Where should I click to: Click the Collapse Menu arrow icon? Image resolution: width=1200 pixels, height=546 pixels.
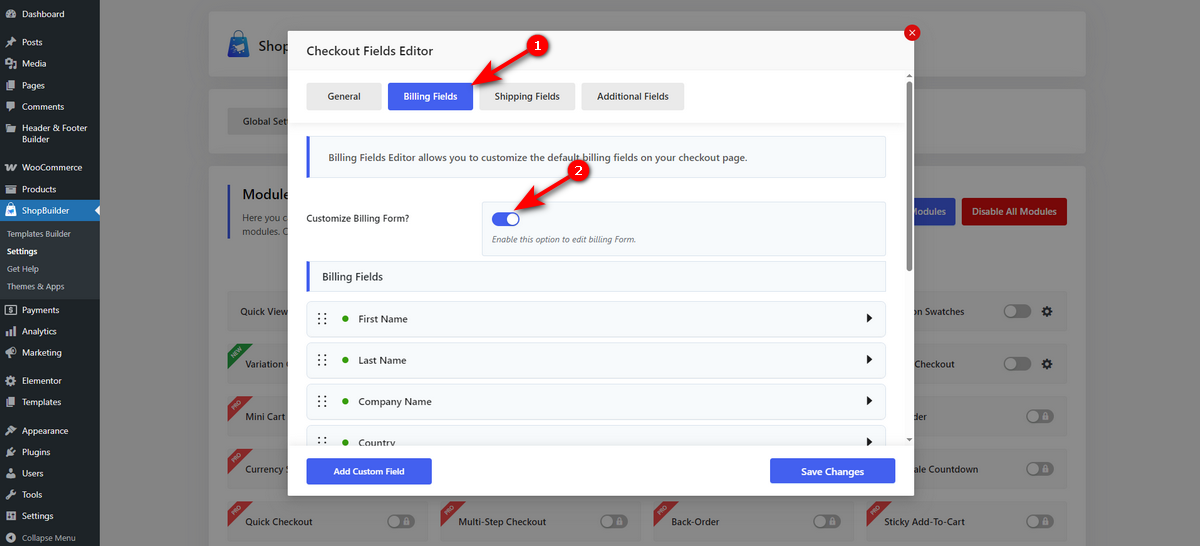tap(10, 537)
